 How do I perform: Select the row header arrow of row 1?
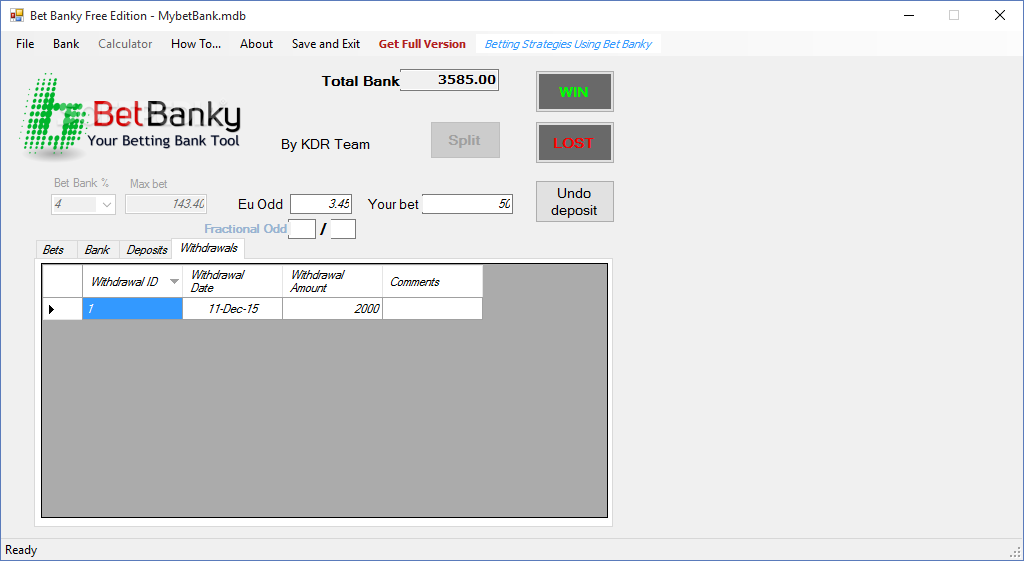click(x=63, y=309)
